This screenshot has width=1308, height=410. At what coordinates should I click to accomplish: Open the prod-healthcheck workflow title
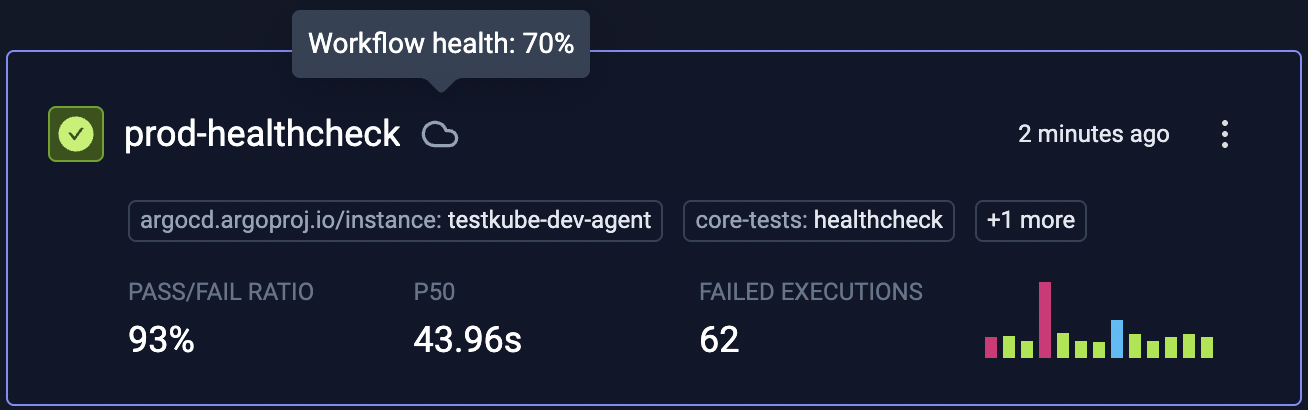(262, 134)
